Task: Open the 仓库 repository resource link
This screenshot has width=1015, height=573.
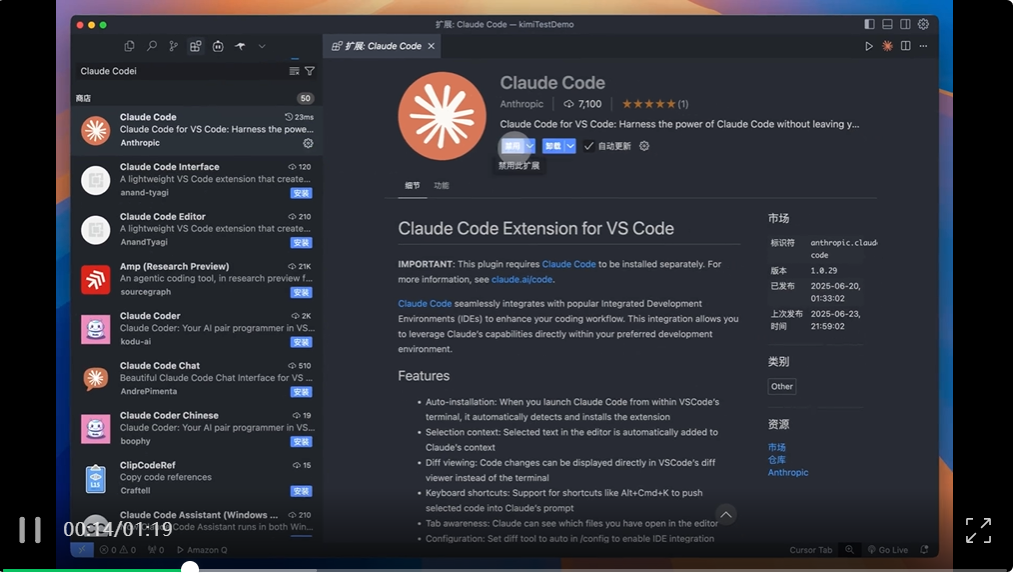Action: pyautogui.click(x=777, y=460)
